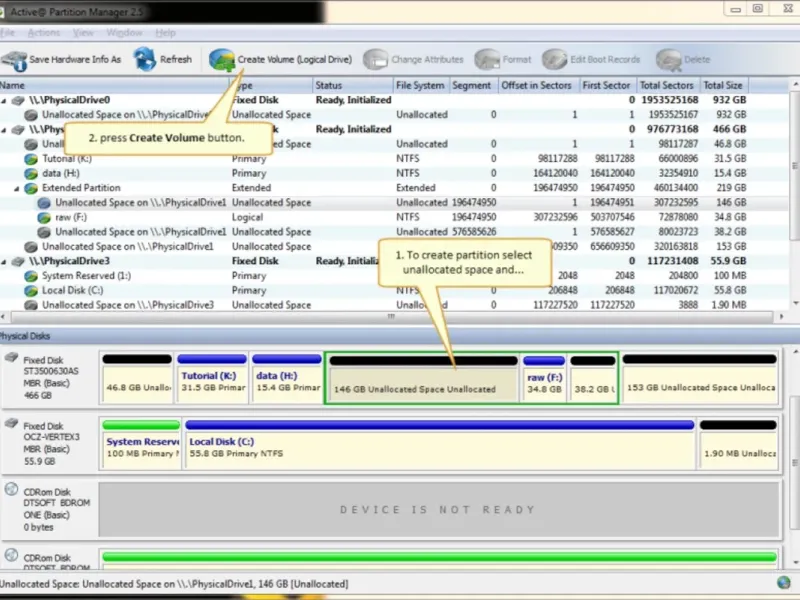Click the partition list's scroll-up arrow
Viewport: 800px width, 600px height.
point(795,84)
